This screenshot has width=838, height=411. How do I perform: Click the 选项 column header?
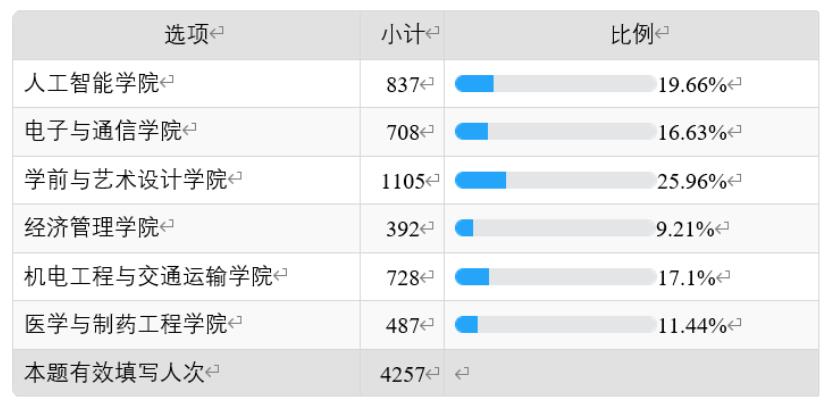tap(187, 35)
